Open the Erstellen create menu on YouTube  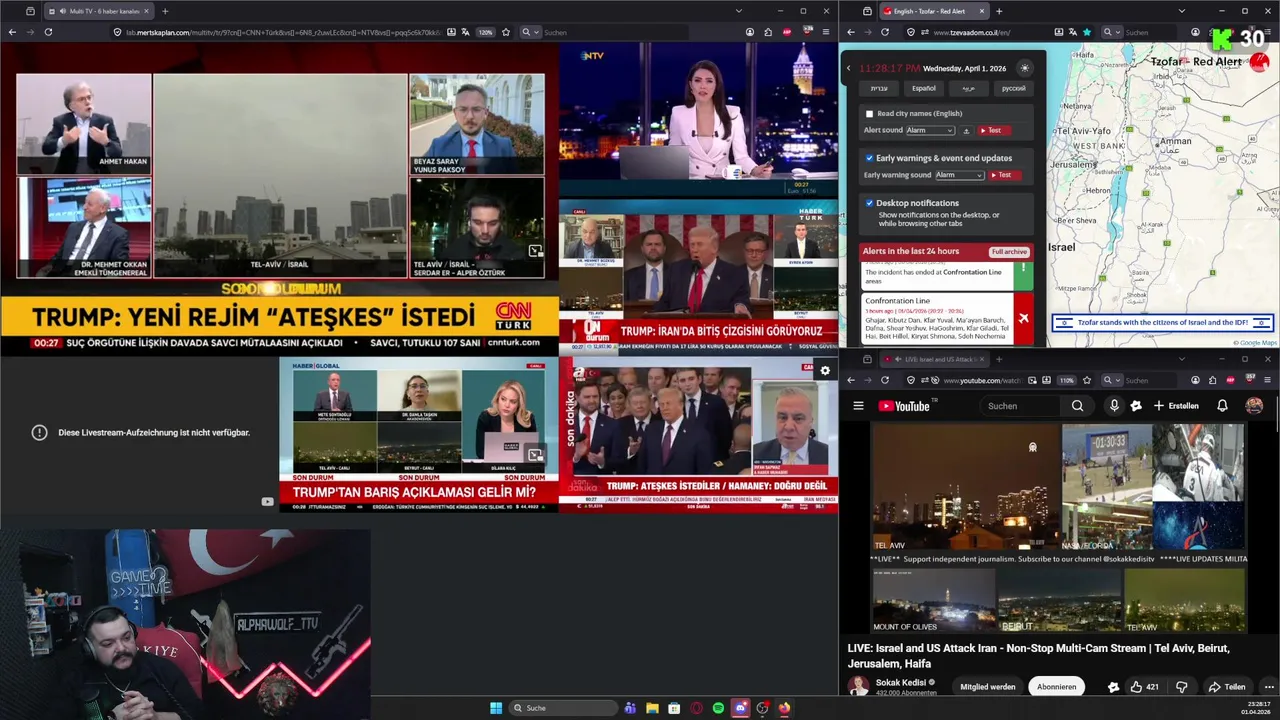tap(1176, 406)
